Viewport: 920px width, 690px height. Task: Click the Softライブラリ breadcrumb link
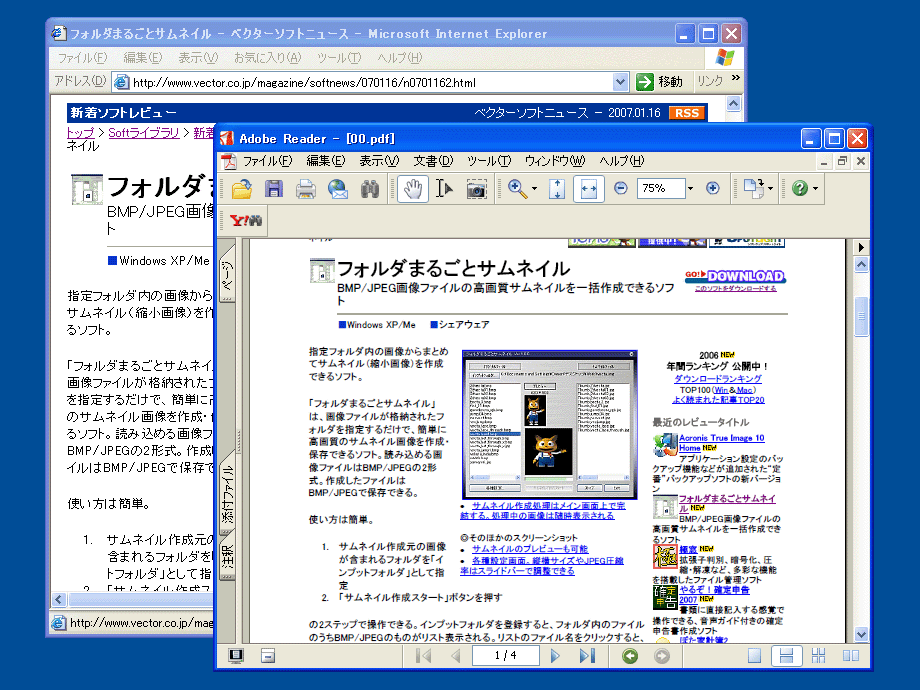pos(144,133)
